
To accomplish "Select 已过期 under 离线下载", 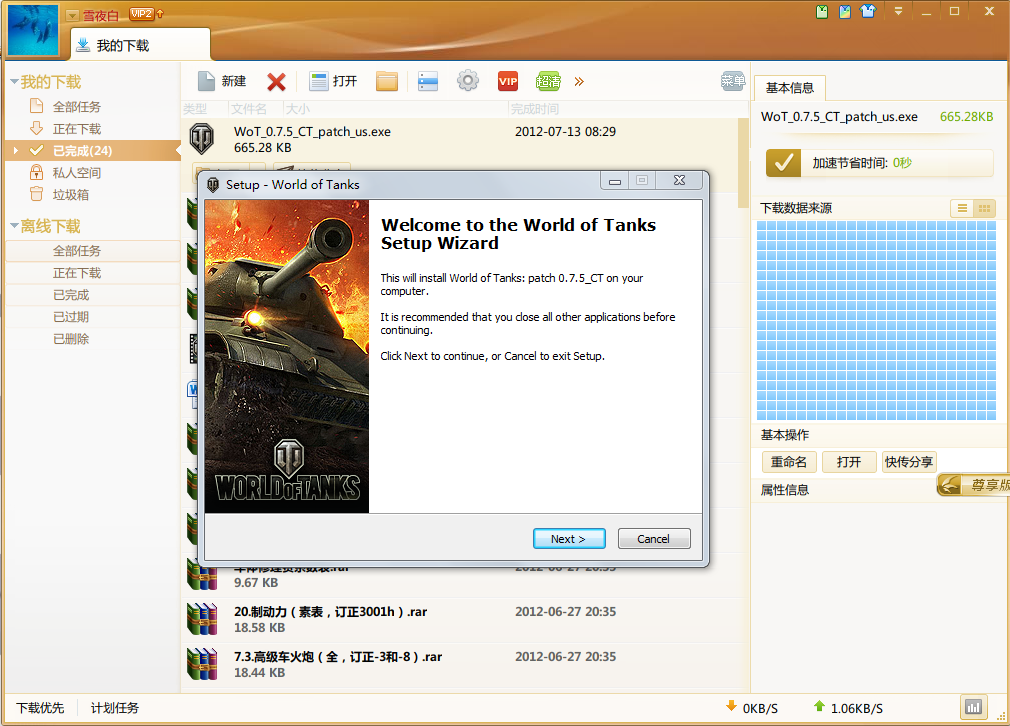I will pyautogui.click(x=93, y=317).
